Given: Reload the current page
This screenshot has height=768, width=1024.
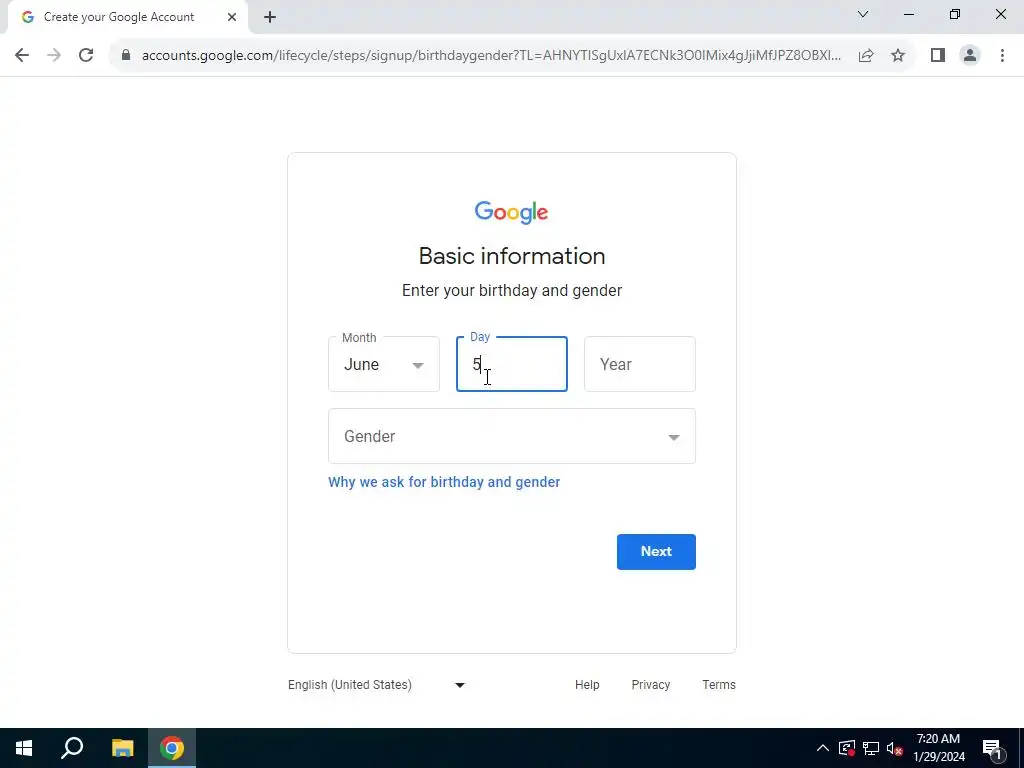Looking at the screenshot, I should (86, 56).
